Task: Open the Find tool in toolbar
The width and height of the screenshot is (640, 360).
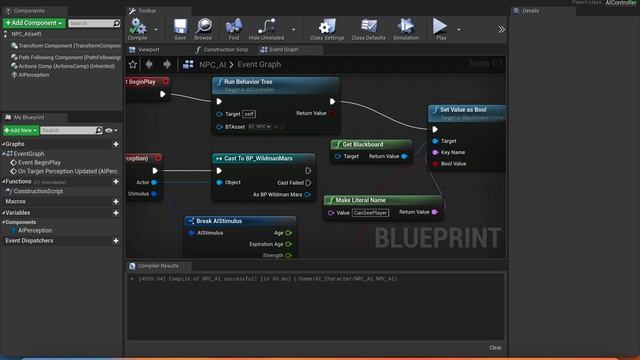Action: coord(233,29)
